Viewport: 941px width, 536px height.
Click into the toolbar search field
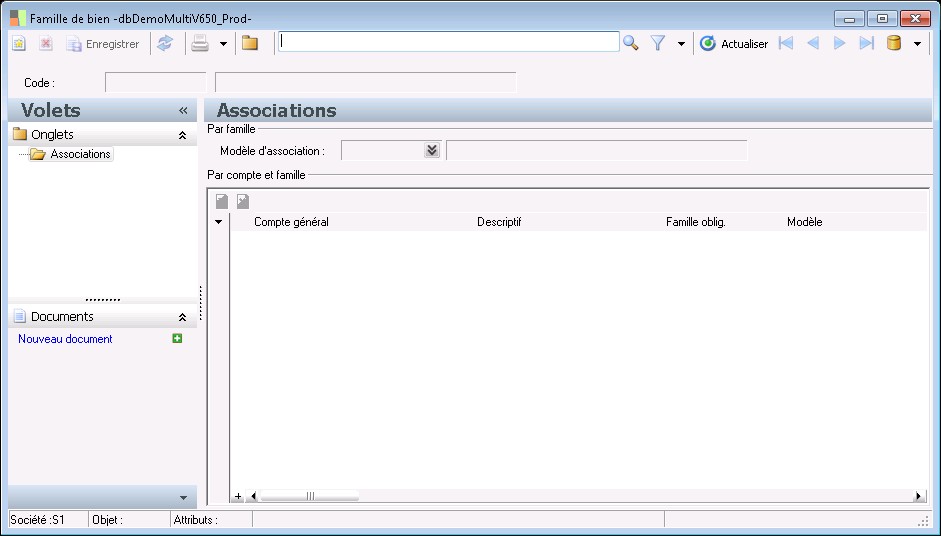point(448,42)
